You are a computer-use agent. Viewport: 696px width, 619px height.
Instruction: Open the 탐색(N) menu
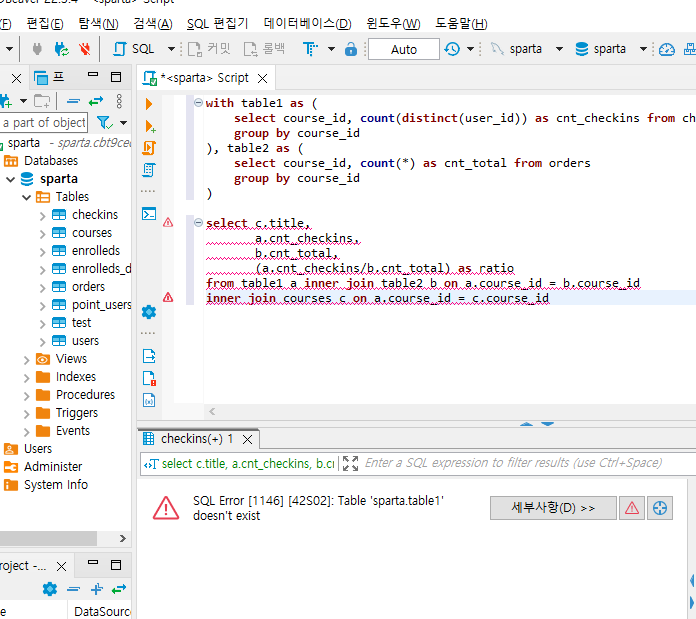tap(98, 24)
